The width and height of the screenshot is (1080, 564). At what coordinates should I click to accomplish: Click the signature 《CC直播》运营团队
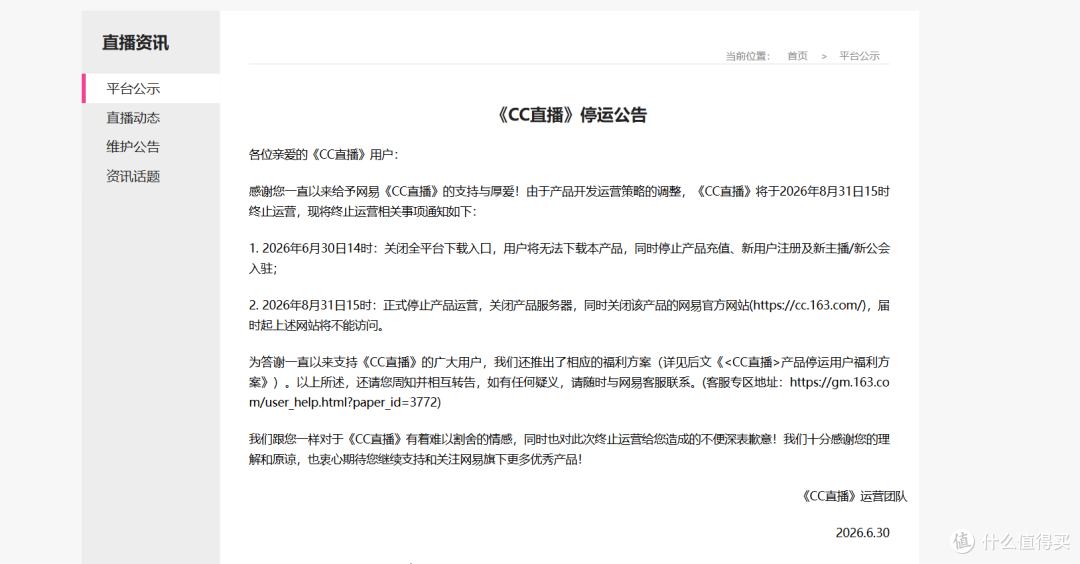pos(853,496)
